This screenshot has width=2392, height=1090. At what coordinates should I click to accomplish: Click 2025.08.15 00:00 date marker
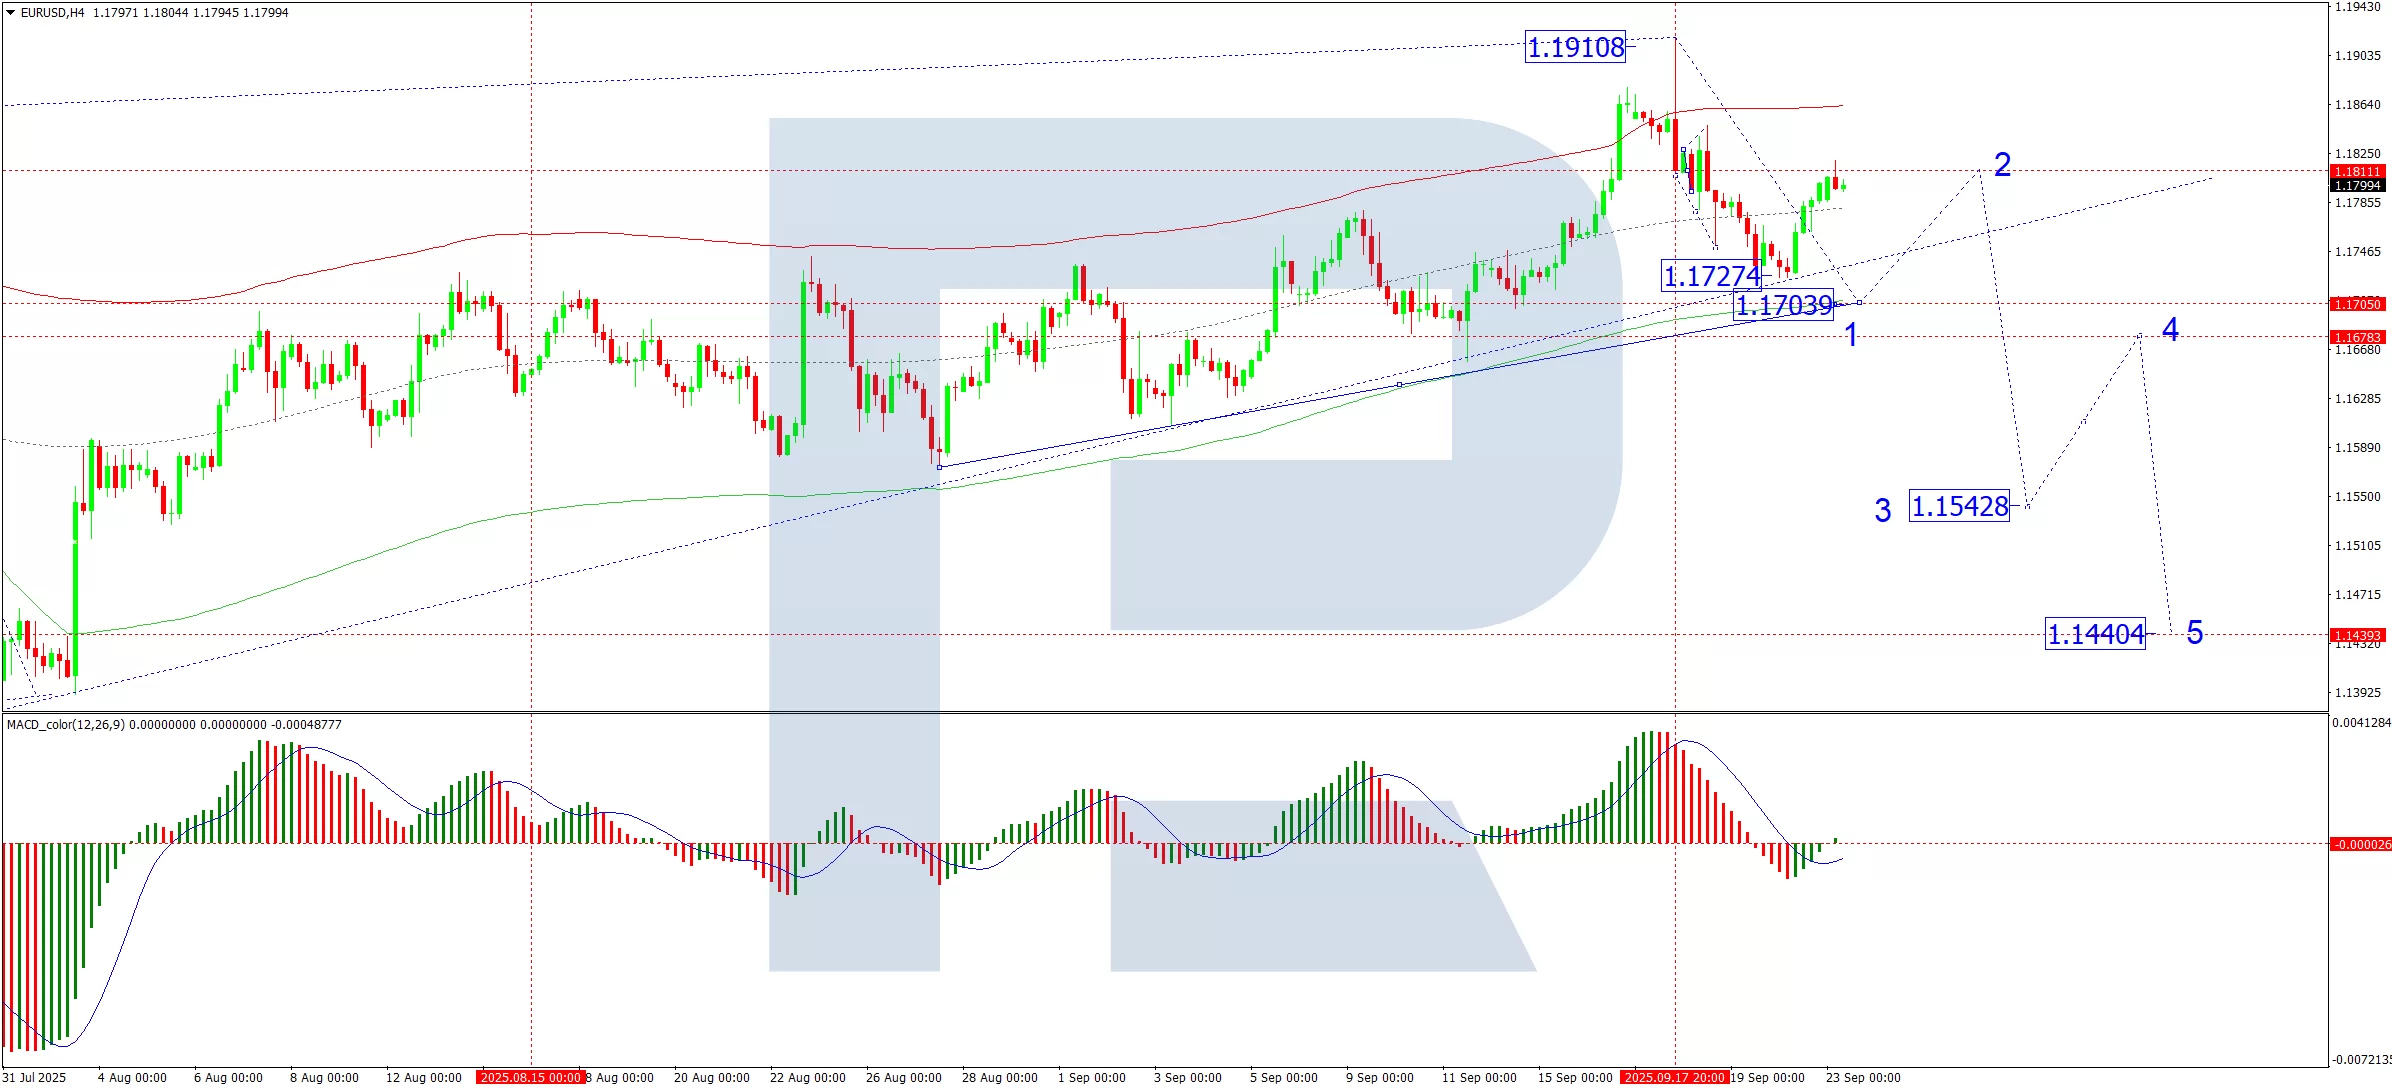coord(529,1077)
